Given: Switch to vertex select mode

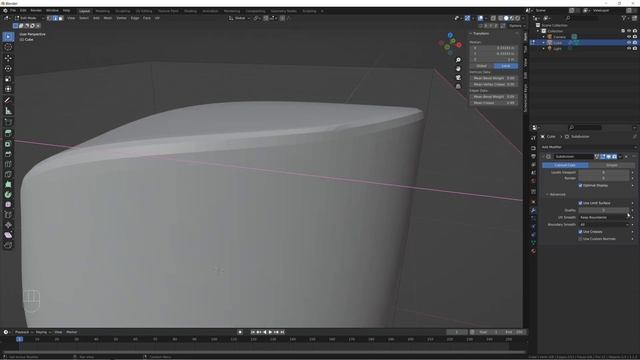Looking at the screenshot, I should (x=49, y=18).
